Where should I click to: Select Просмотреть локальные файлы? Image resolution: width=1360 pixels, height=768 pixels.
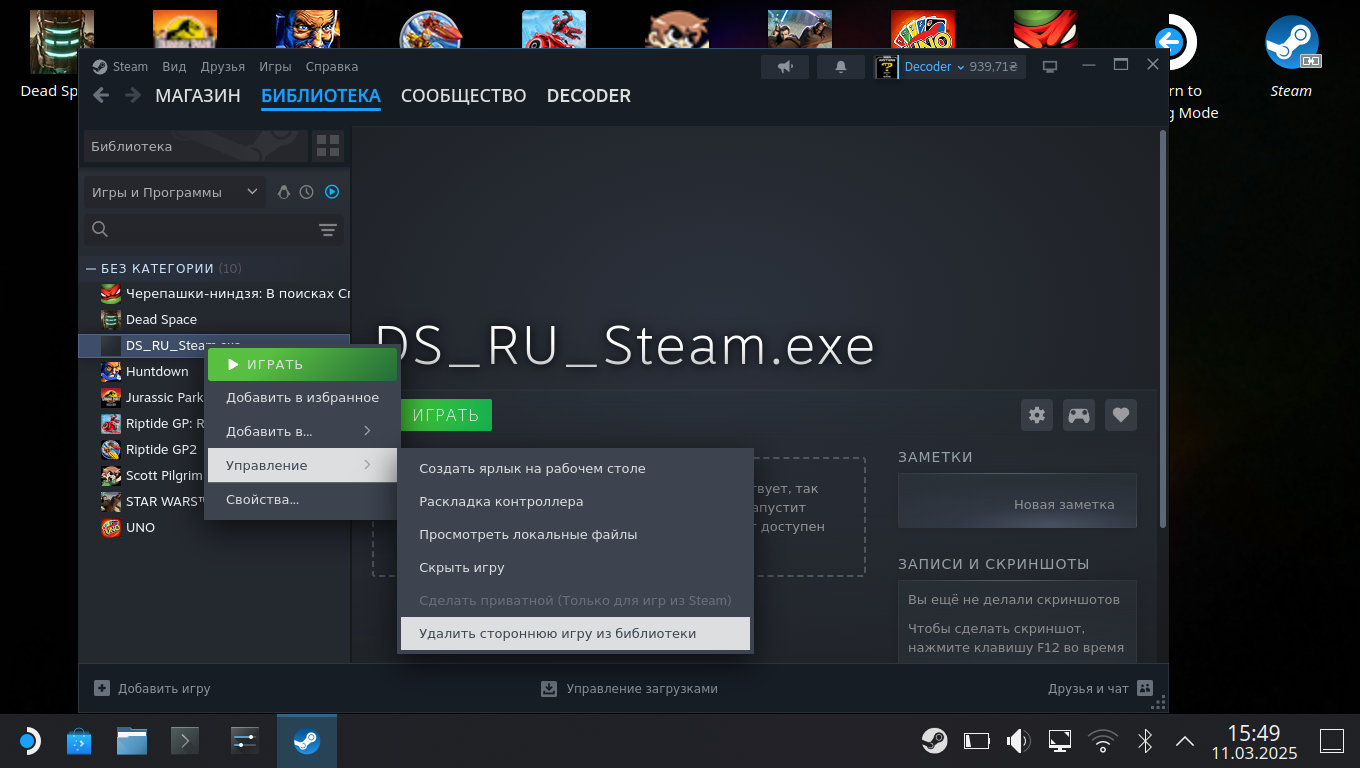click(x=575, y=534)
